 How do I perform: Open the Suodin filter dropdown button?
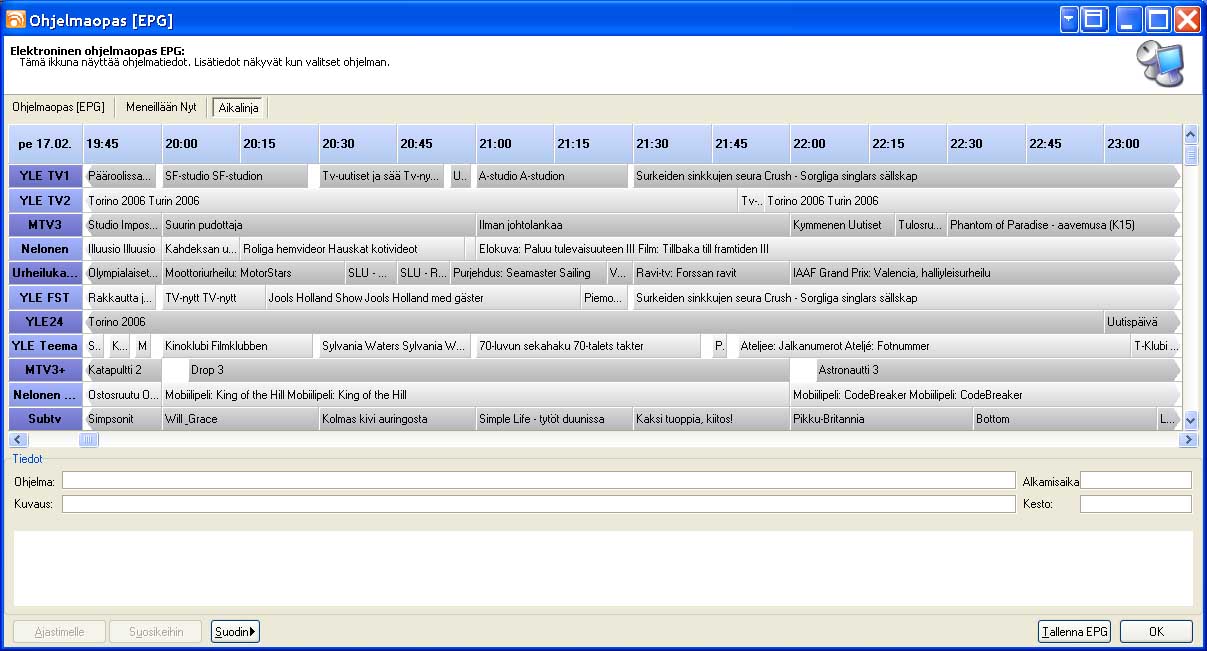point(235,632)
